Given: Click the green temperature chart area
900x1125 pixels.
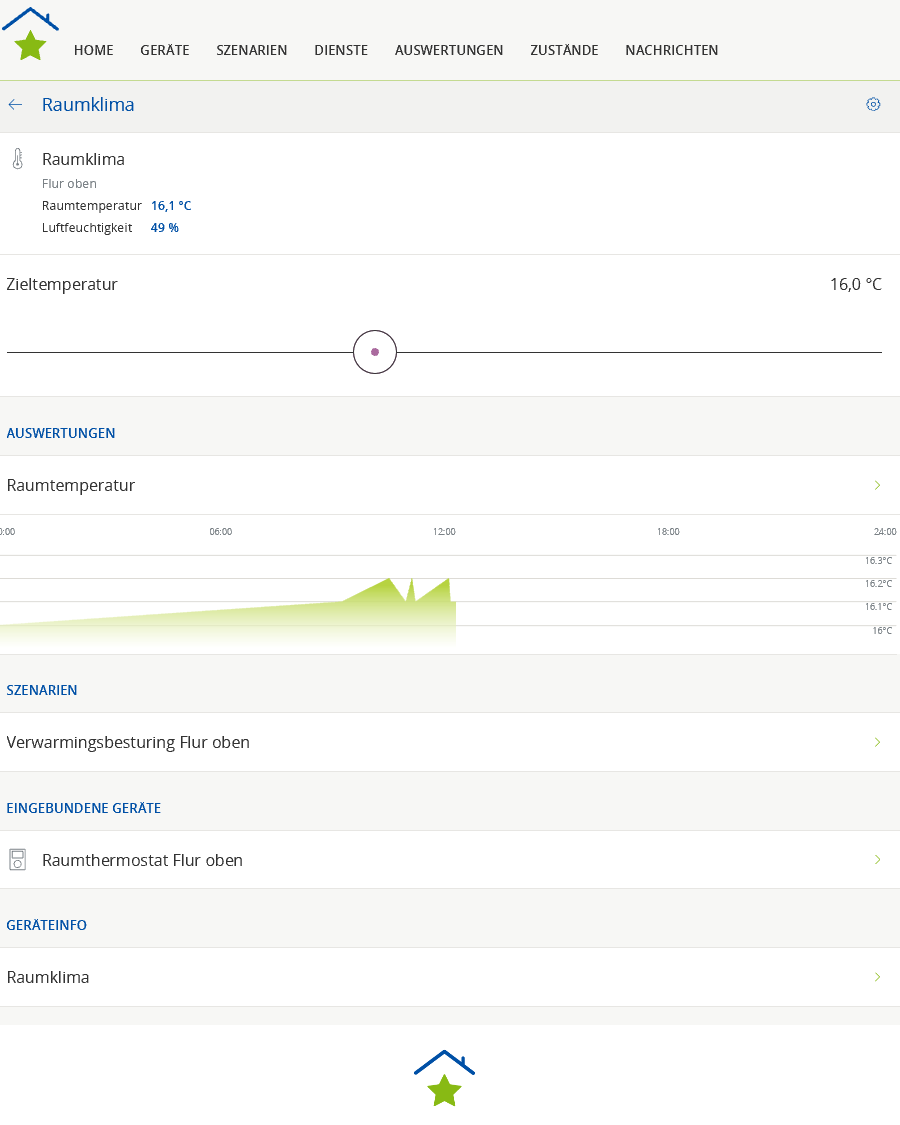Looking at the screenshot, I should (x=300, y=620).
